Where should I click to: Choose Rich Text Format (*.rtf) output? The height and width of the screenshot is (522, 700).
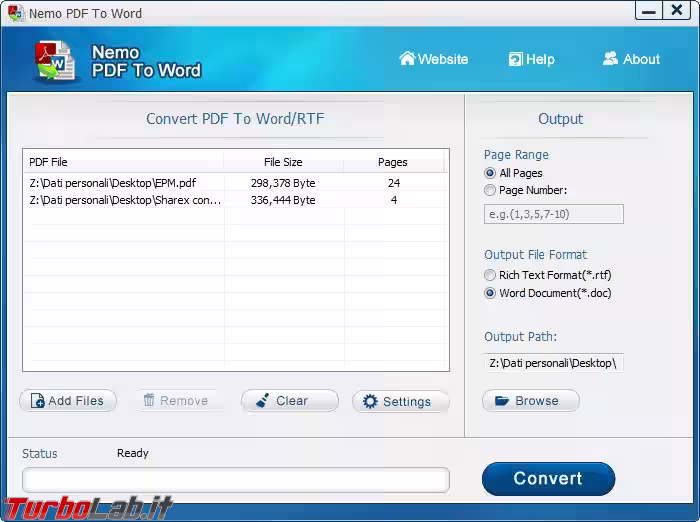point(490,275)
